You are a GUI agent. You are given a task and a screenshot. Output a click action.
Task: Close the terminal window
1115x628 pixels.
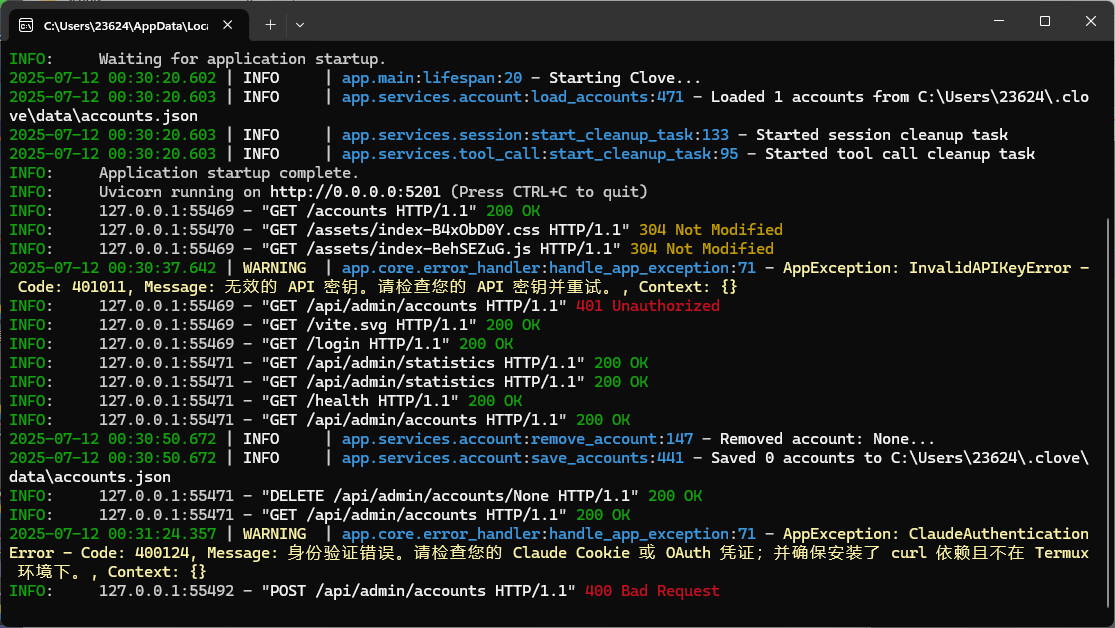pos(1090,21)
